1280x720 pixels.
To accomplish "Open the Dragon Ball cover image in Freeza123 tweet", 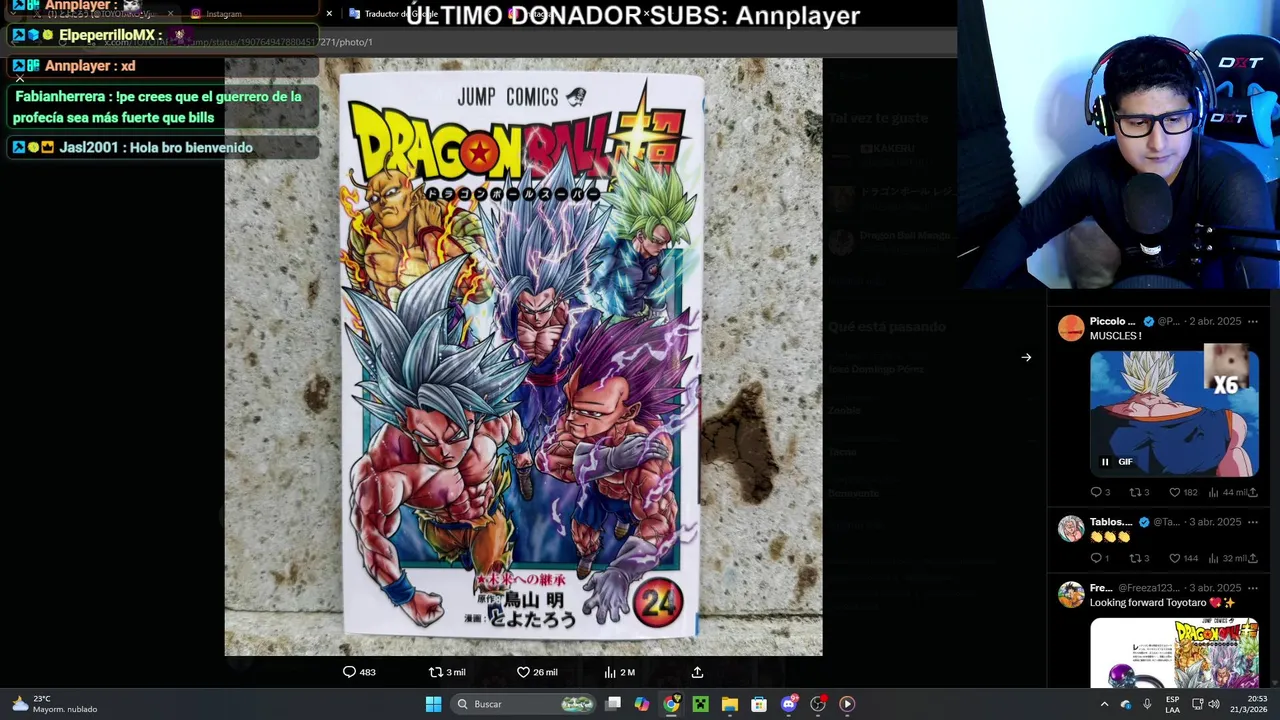I will point(1174,653).
